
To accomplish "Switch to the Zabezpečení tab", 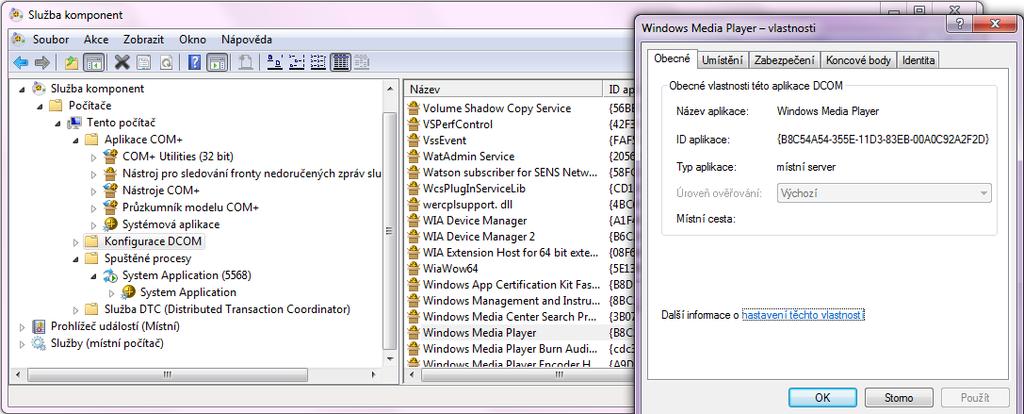I will tap(784, 60).
